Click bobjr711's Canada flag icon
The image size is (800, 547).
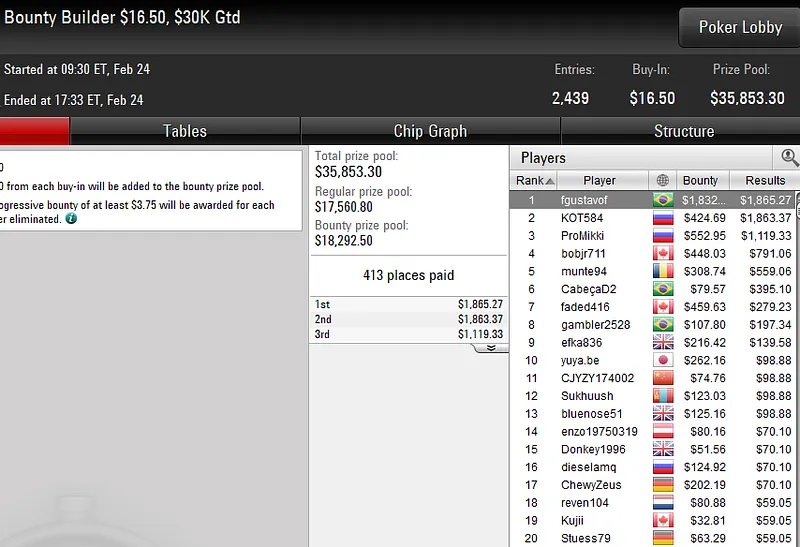663,254
